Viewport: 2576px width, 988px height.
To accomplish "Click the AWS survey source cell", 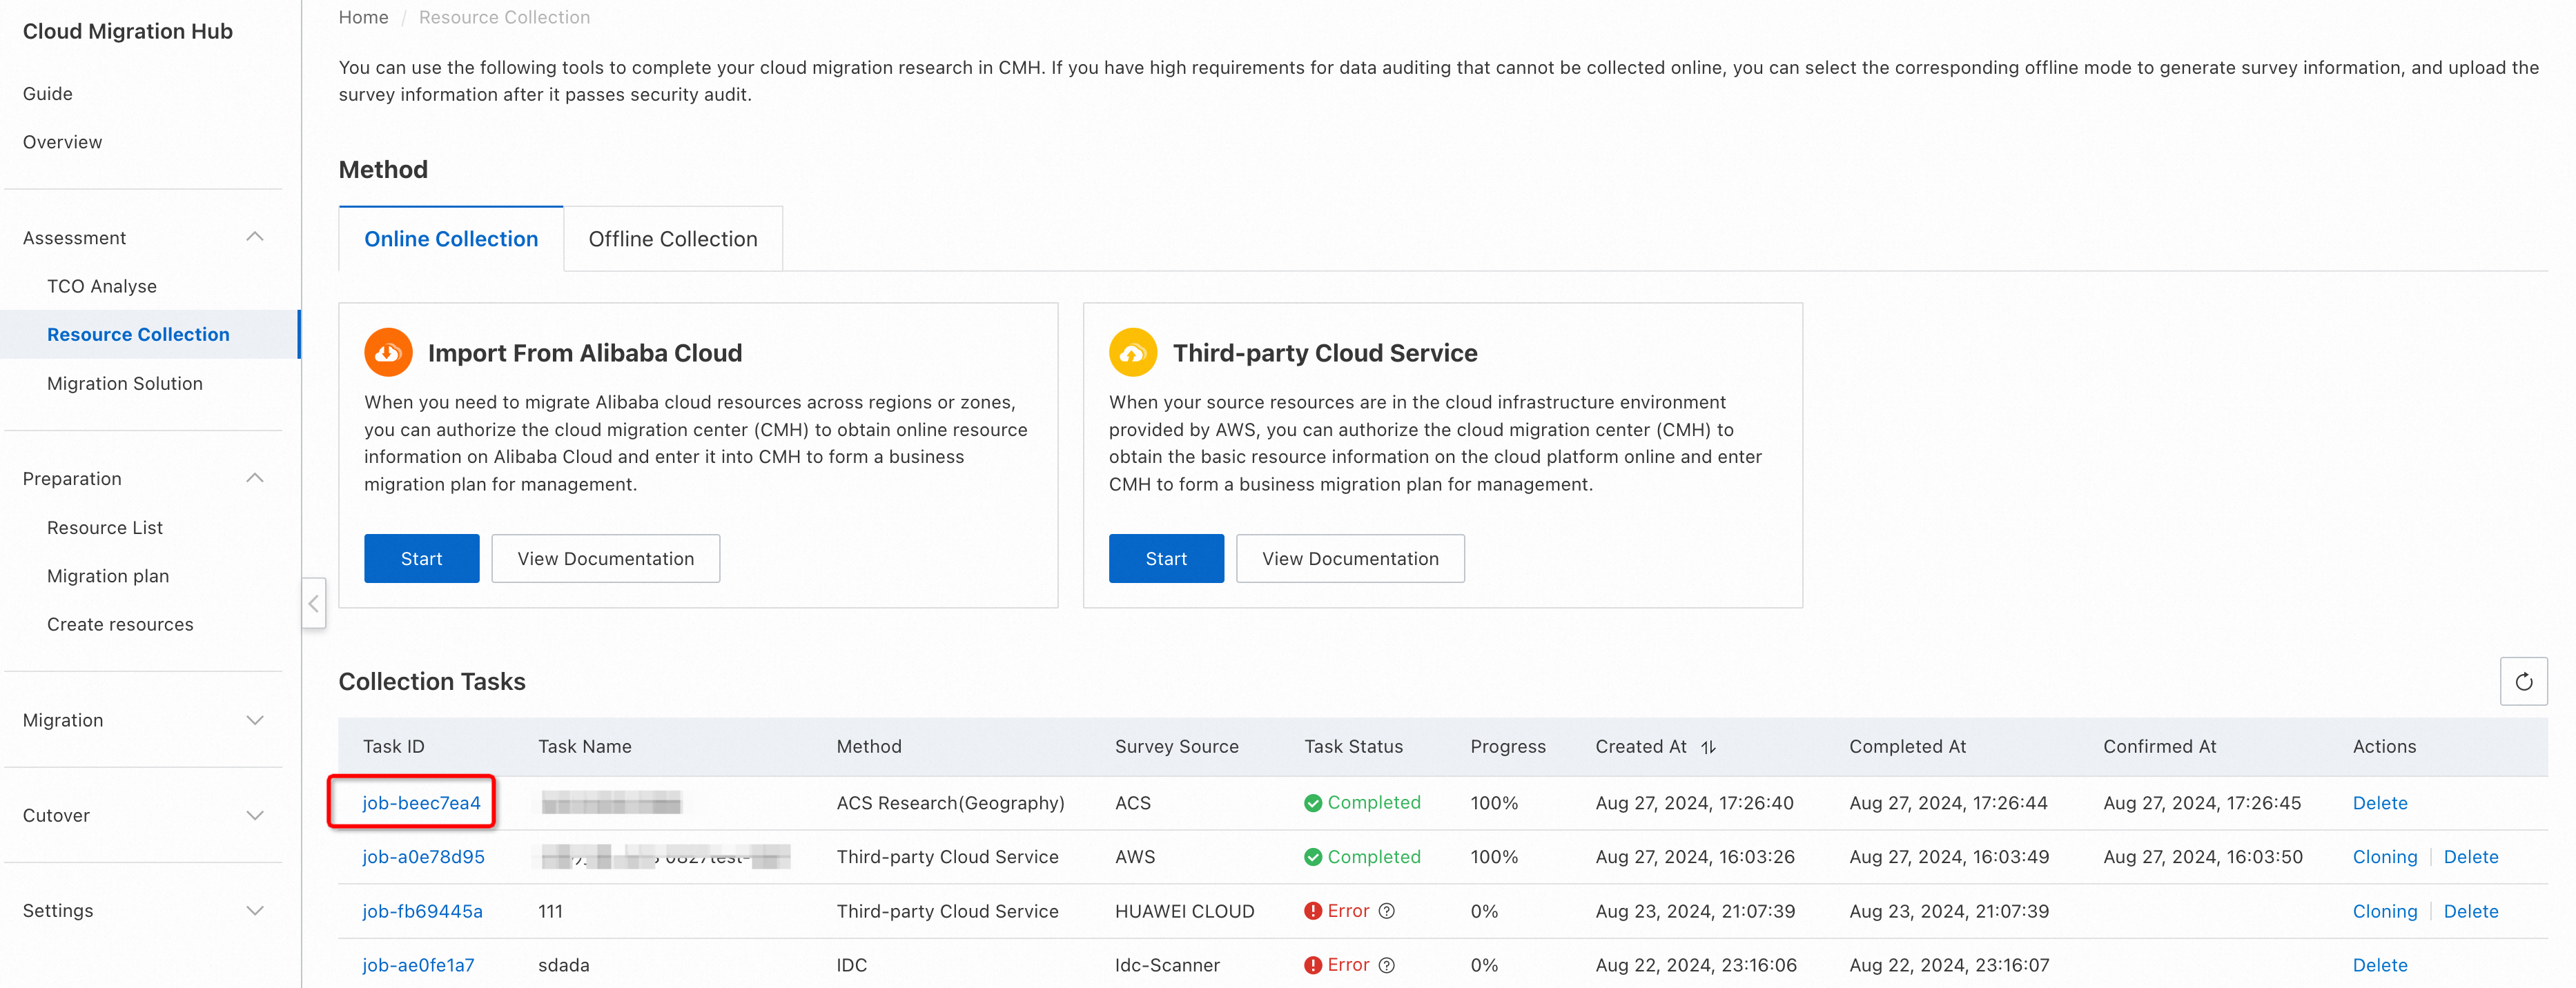I will pyautogui.click(x=1135, y=857).
